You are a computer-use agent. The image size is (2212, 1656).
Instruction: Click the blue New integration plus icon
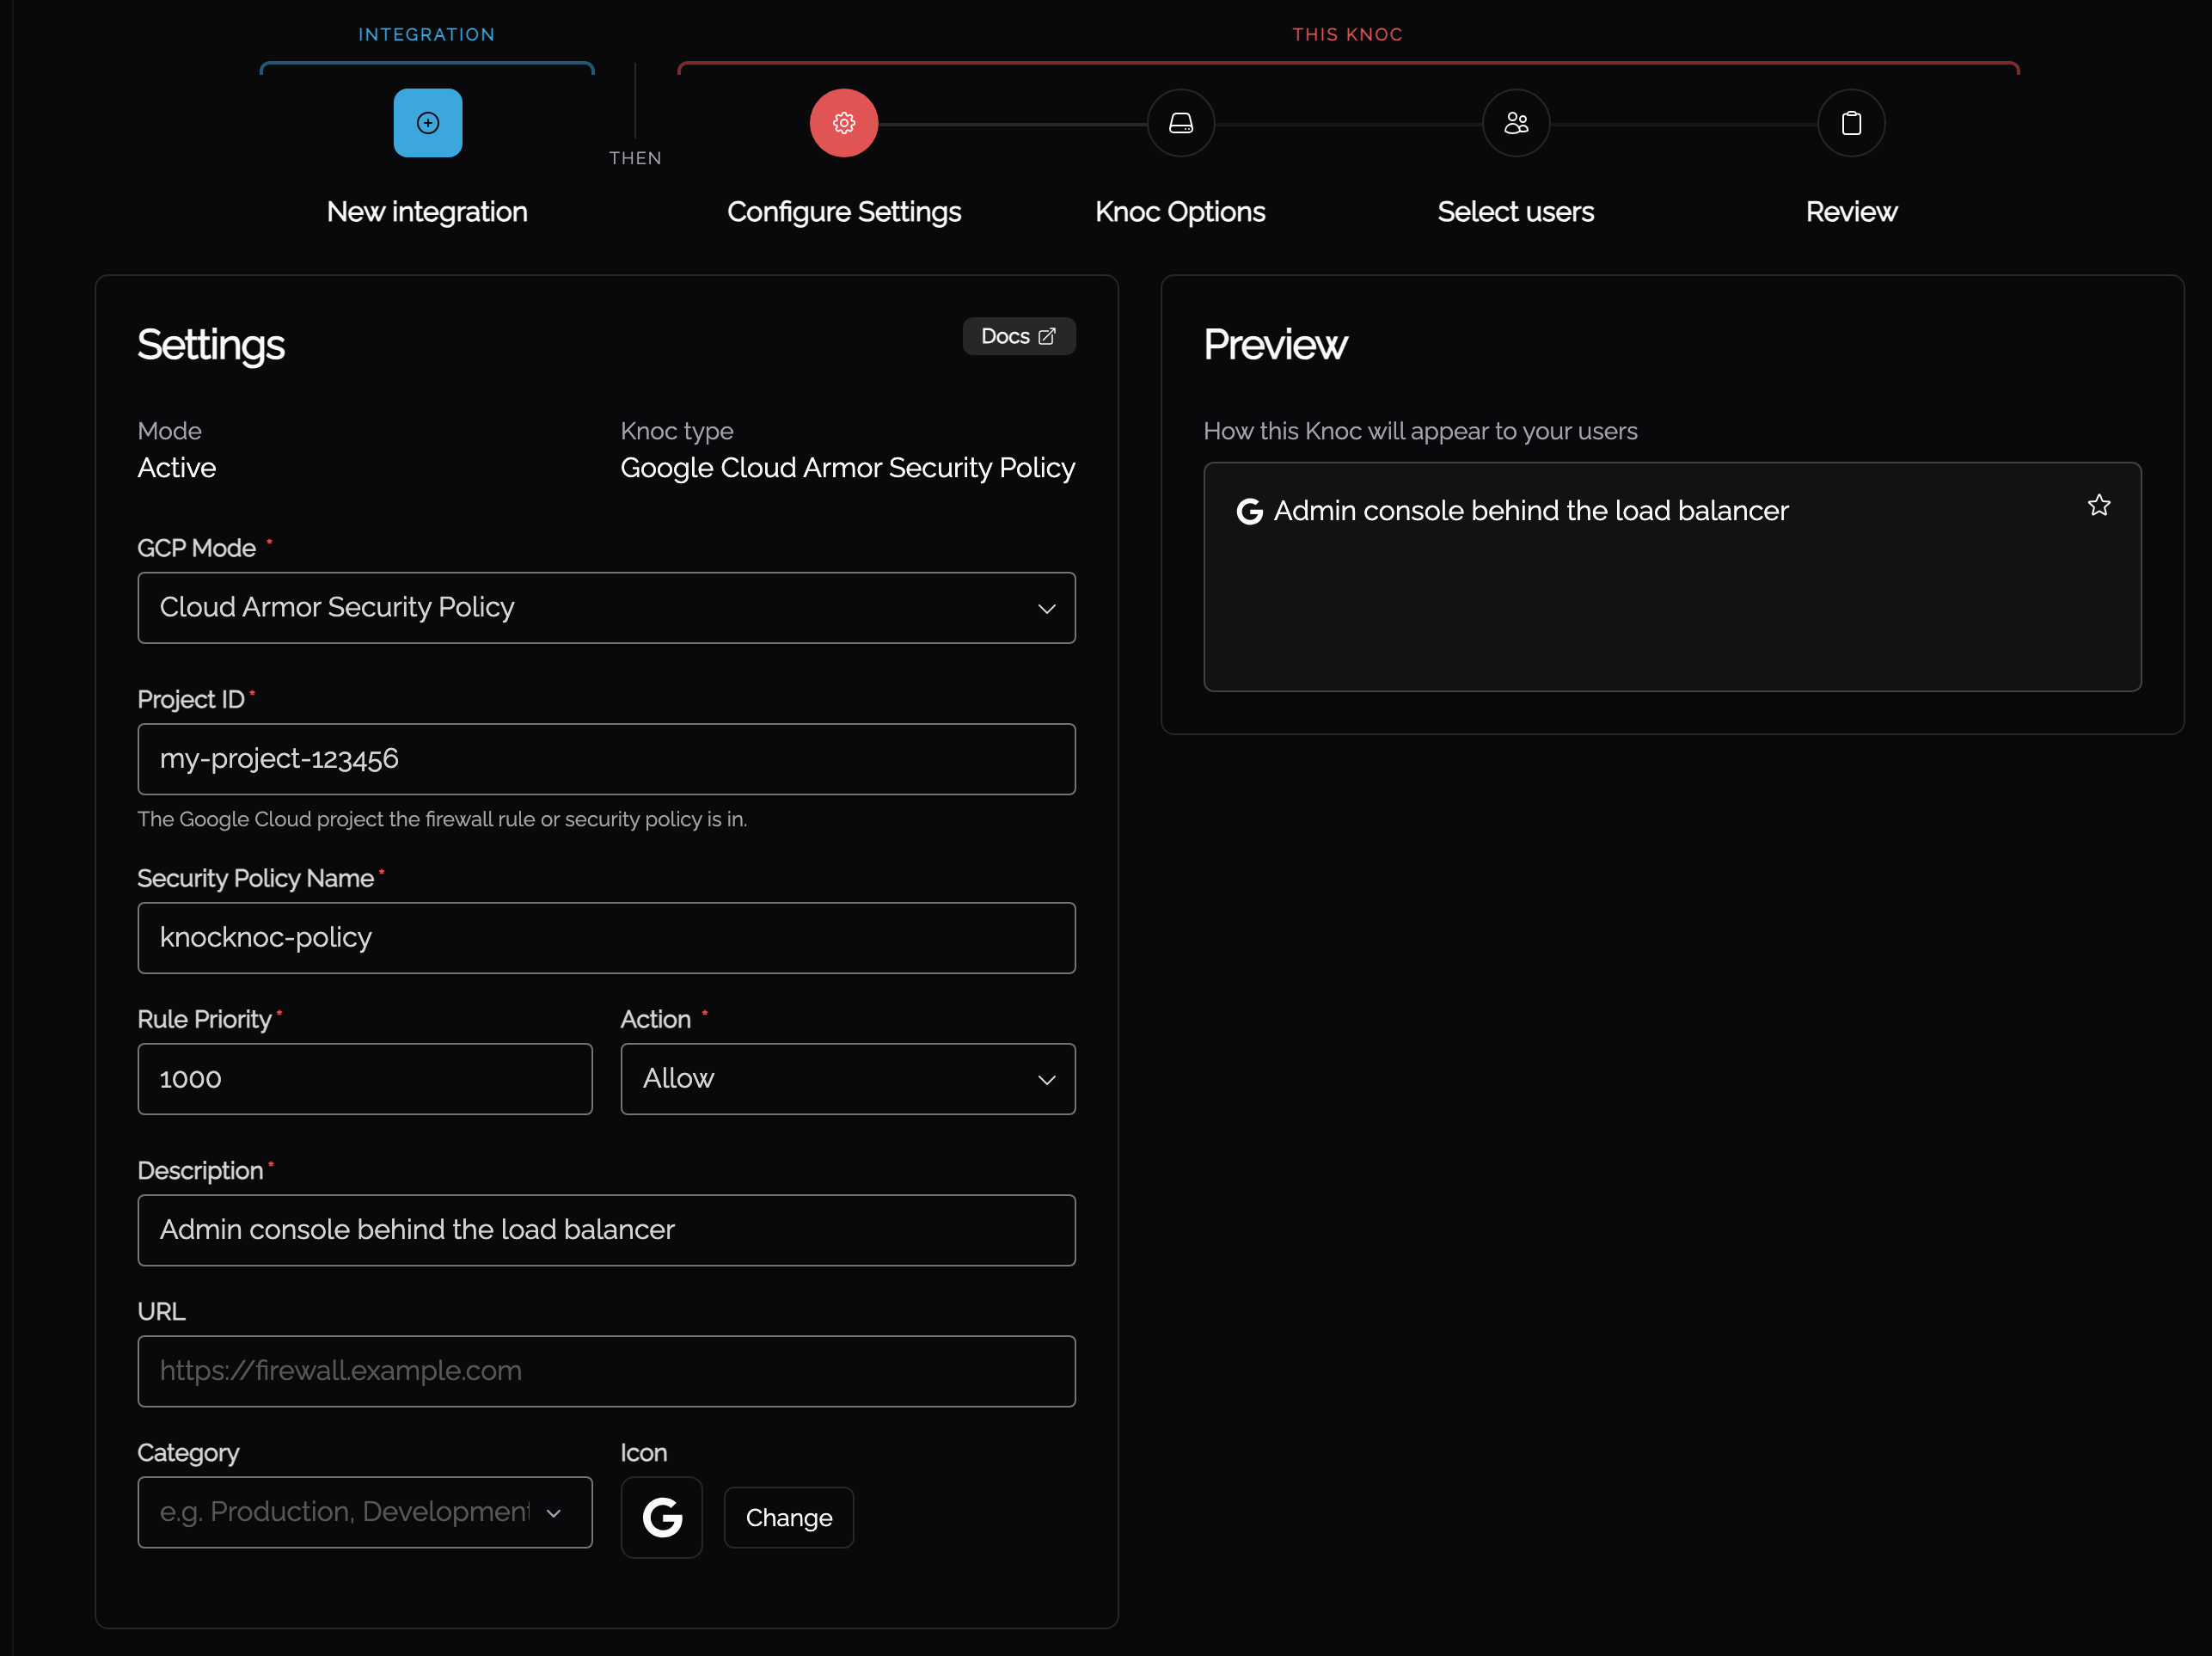pyautogui.click(x=427, y=123)
